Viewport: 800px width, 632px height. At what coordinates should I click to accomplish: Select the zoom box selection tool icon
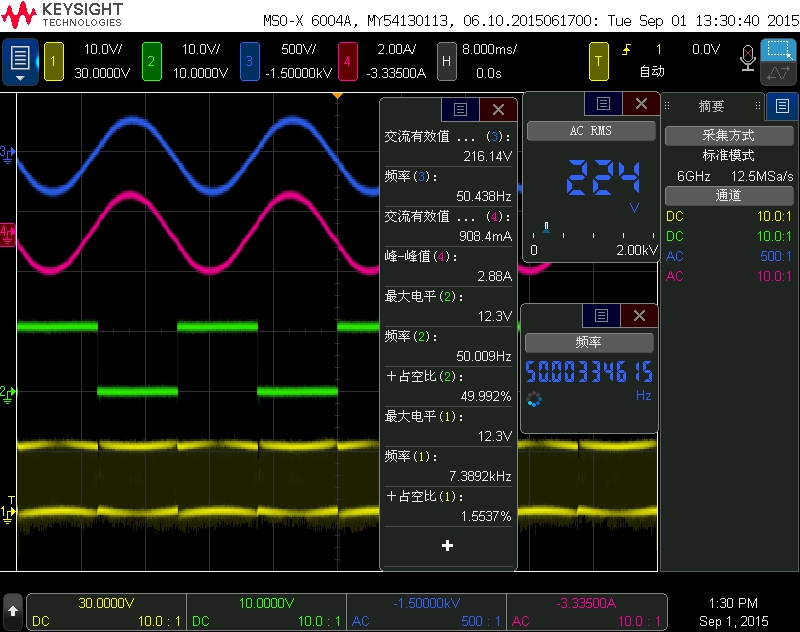coord(778,50)
